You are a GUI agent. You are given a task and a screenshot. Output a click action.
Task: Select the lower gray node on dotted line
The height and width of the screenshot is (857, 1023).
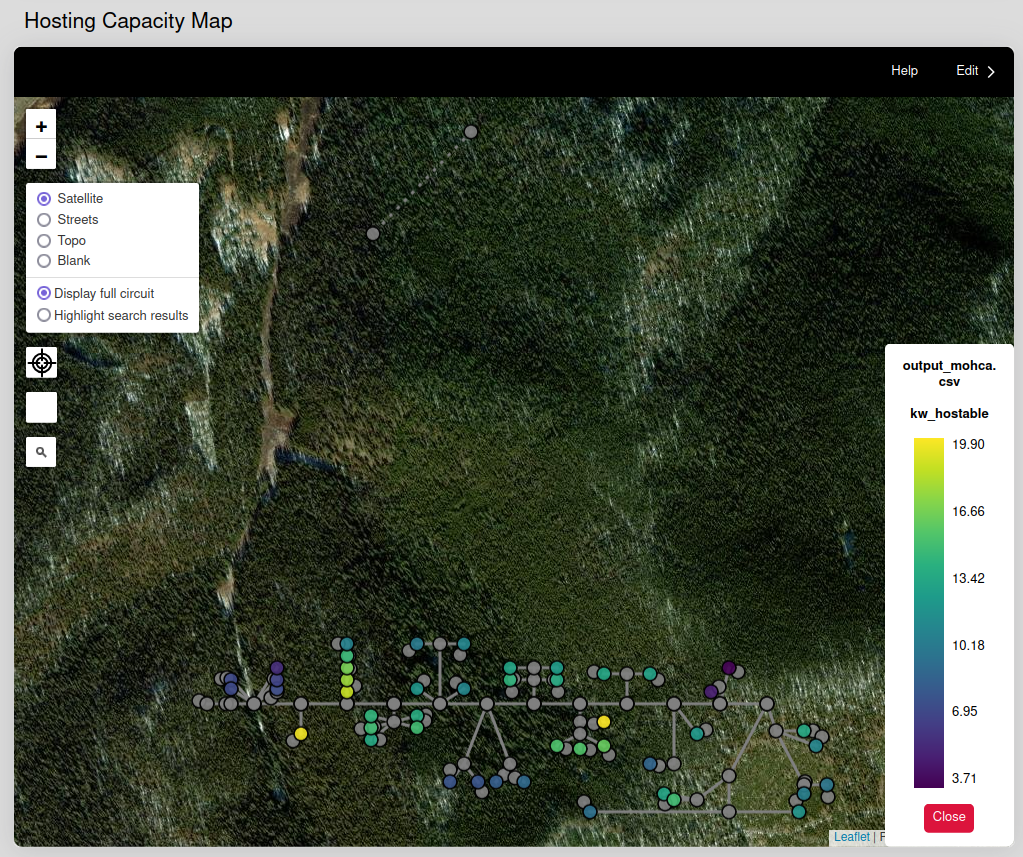coord(373,233)
